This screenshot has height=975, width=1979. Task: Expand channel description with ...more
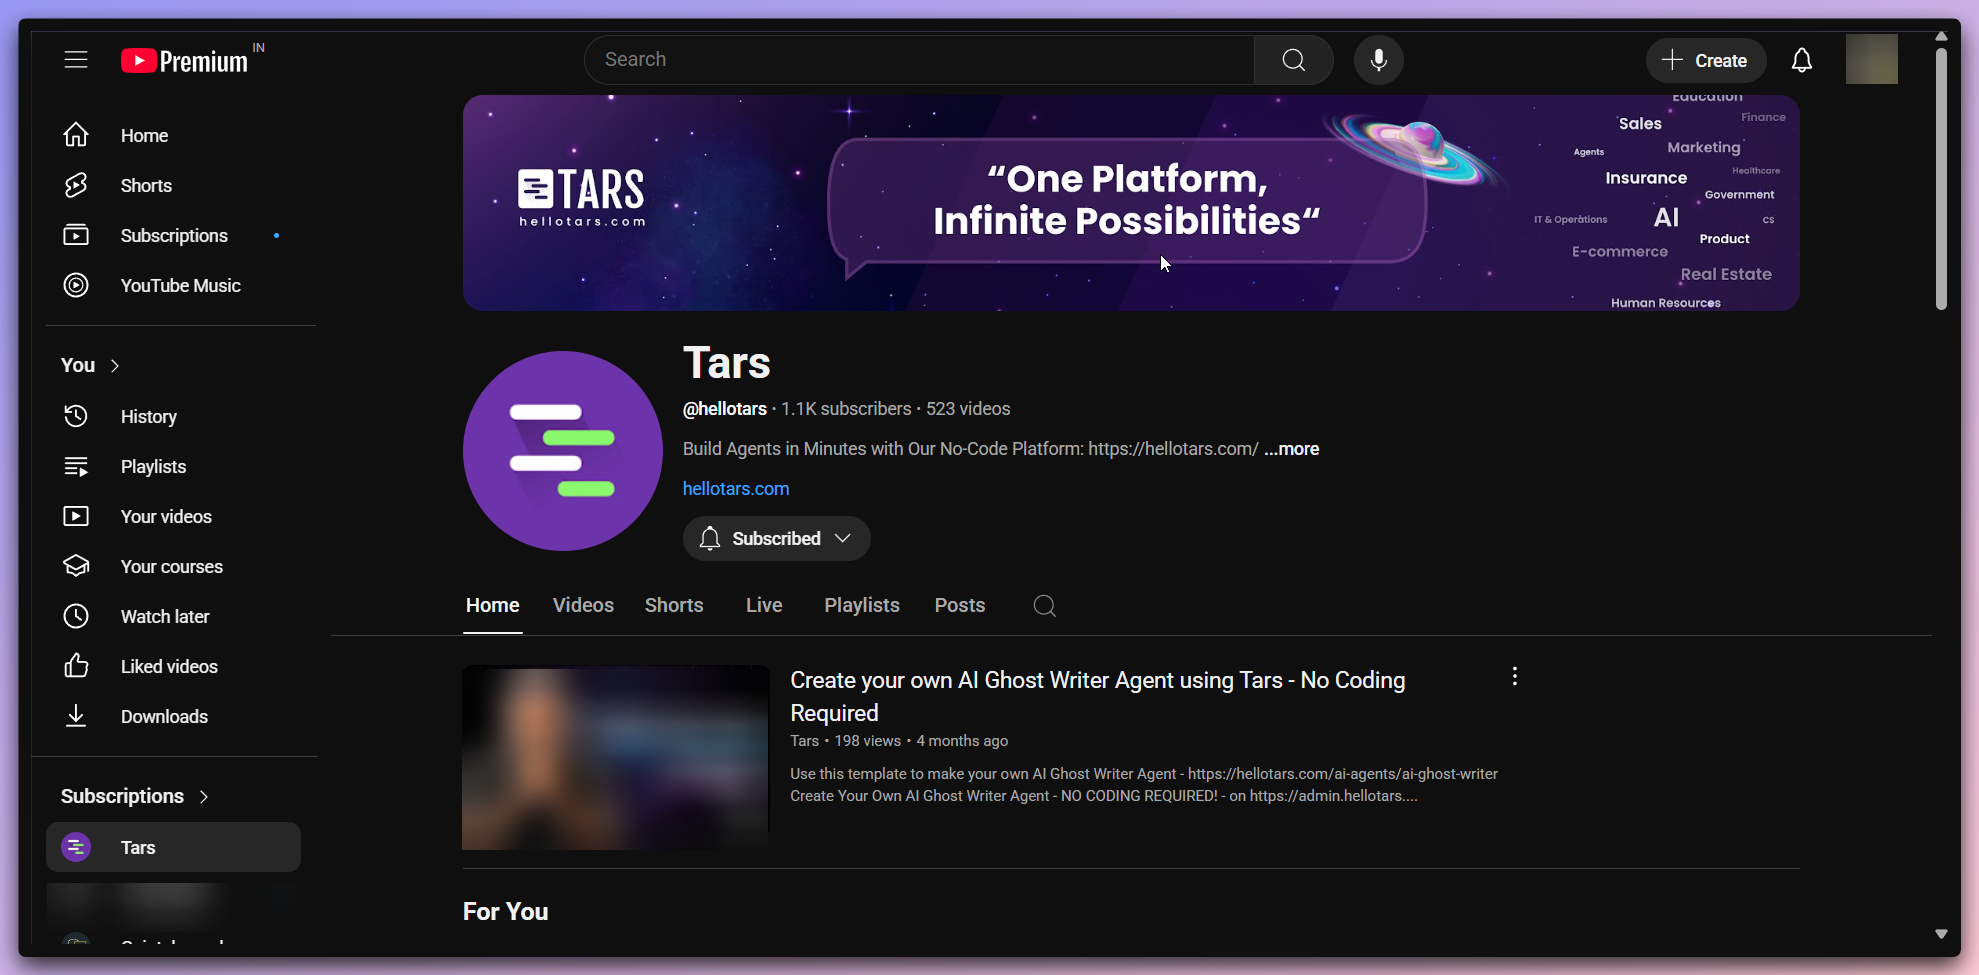click(x=1291, y=449)
